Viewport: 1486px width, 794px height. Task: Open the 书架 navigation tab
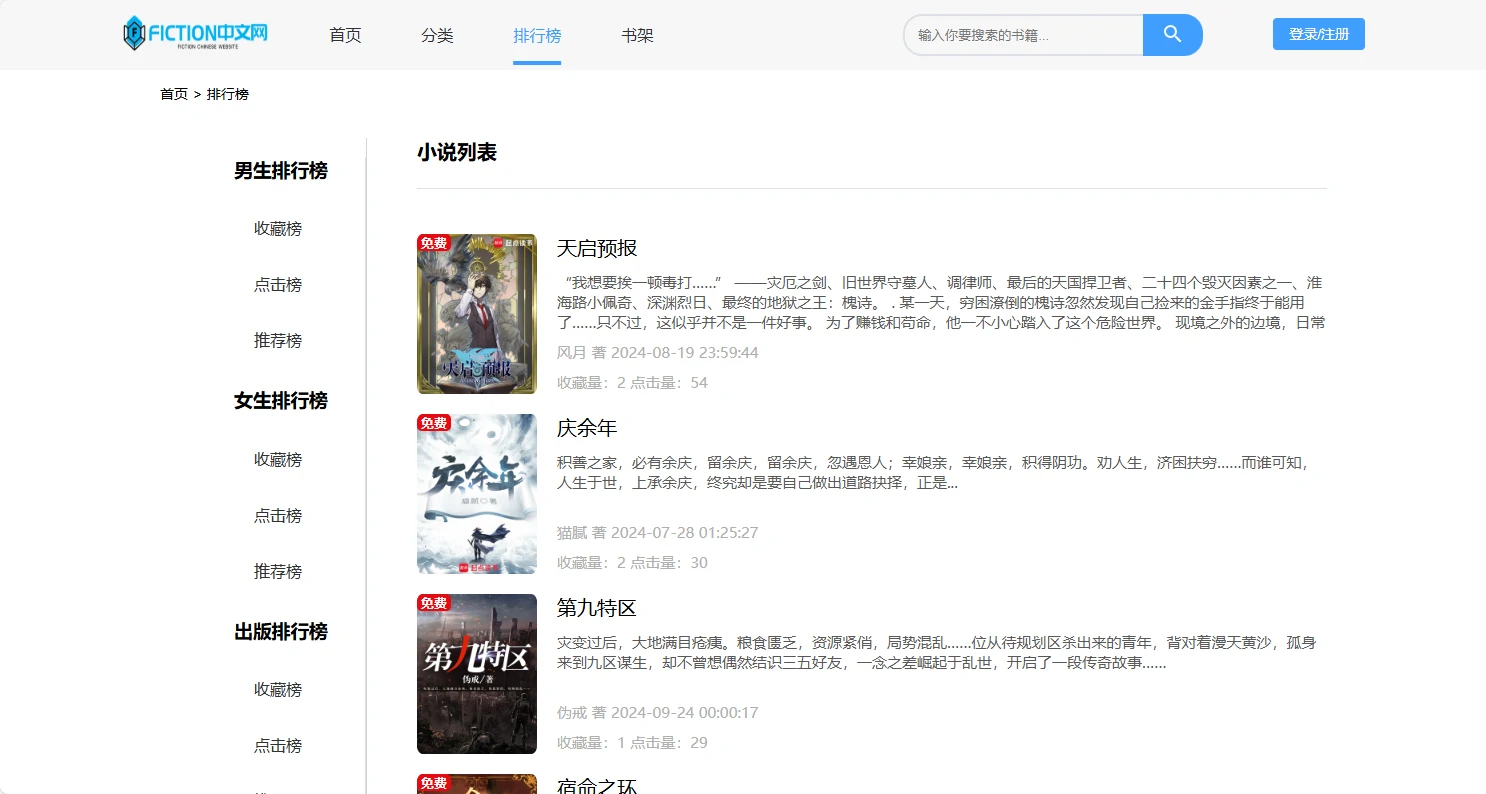click(x=637, y=35)
